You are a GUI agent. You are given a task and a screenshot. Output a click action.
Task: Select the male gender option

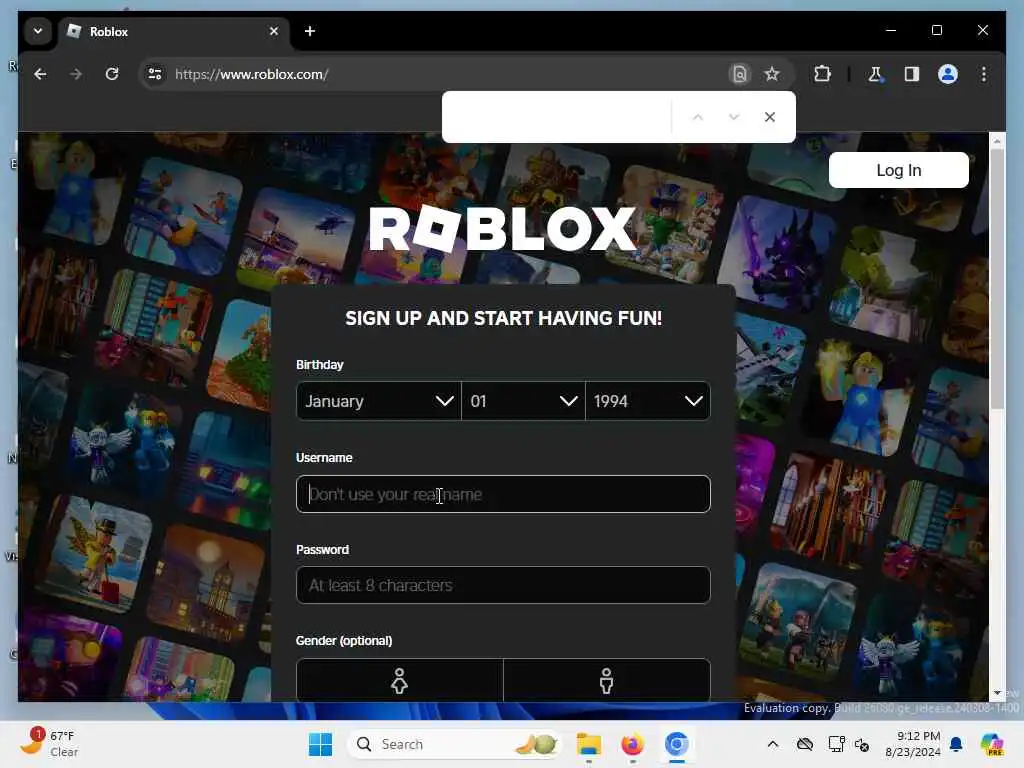pyautogui.click(x=607, y=681)
